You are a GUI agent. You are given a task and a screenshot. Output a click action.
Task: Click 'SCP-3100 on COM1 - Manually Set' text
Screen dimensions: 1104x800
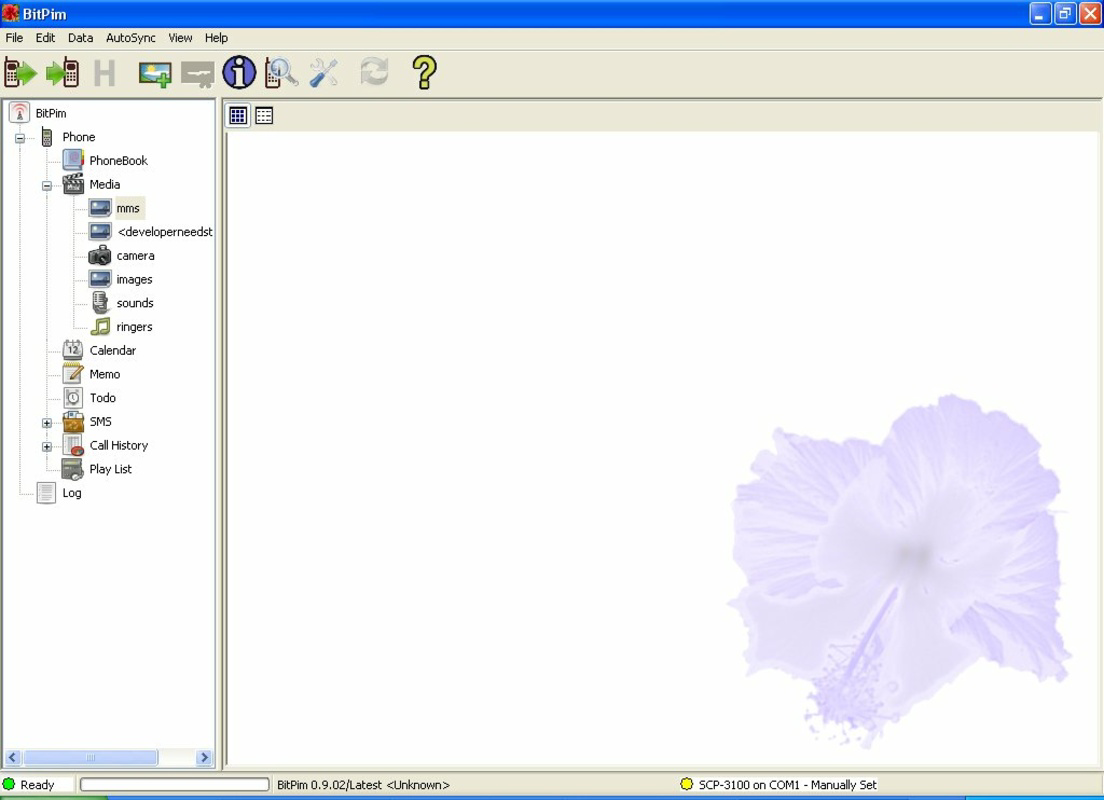click(x=787, y=785)
